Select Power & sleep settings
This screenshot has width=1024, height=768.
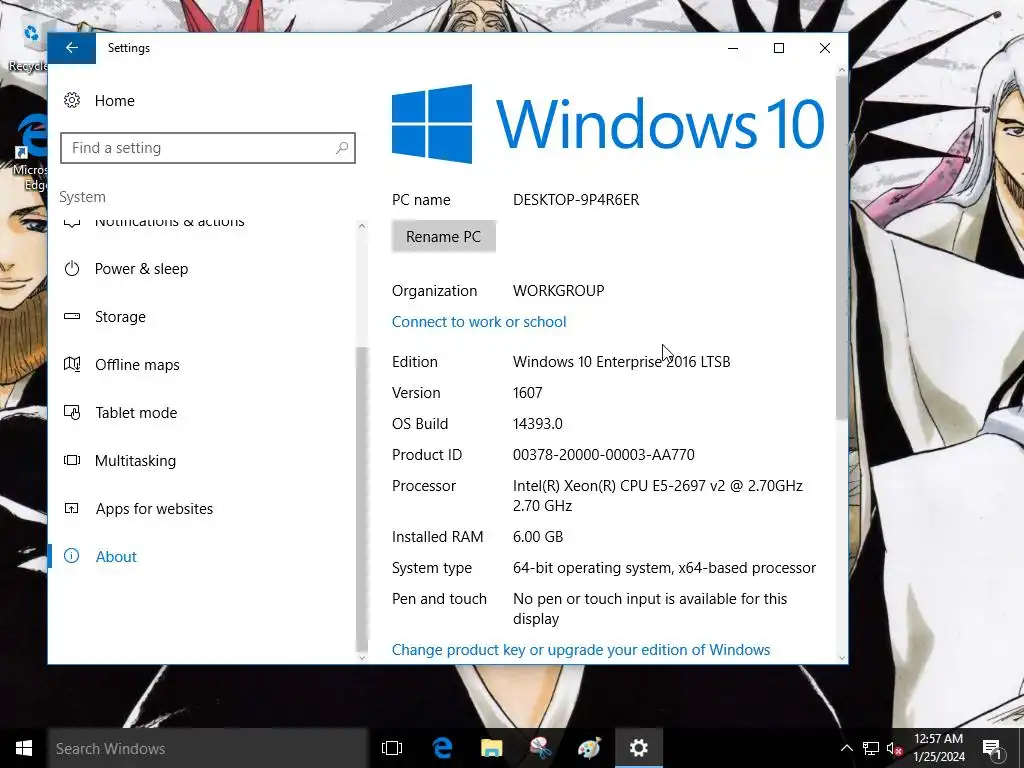tap(141, 268)
